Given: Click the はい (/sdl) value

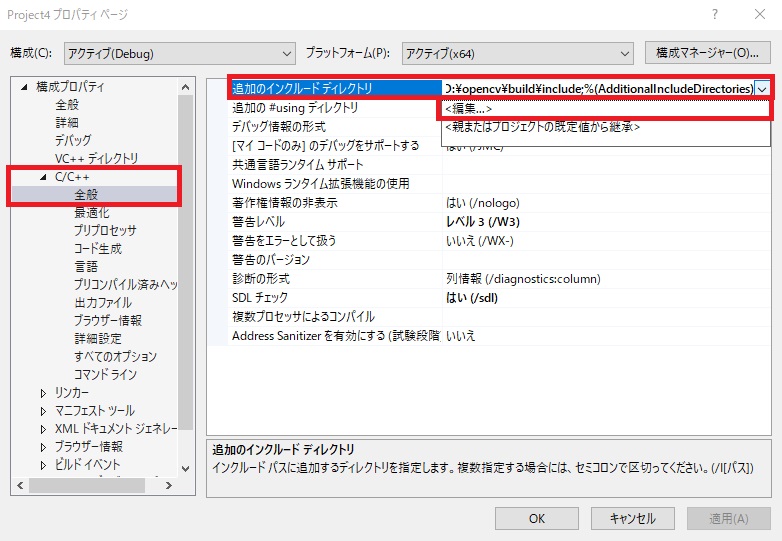Looking at the screenshot, I should (472, 297).
